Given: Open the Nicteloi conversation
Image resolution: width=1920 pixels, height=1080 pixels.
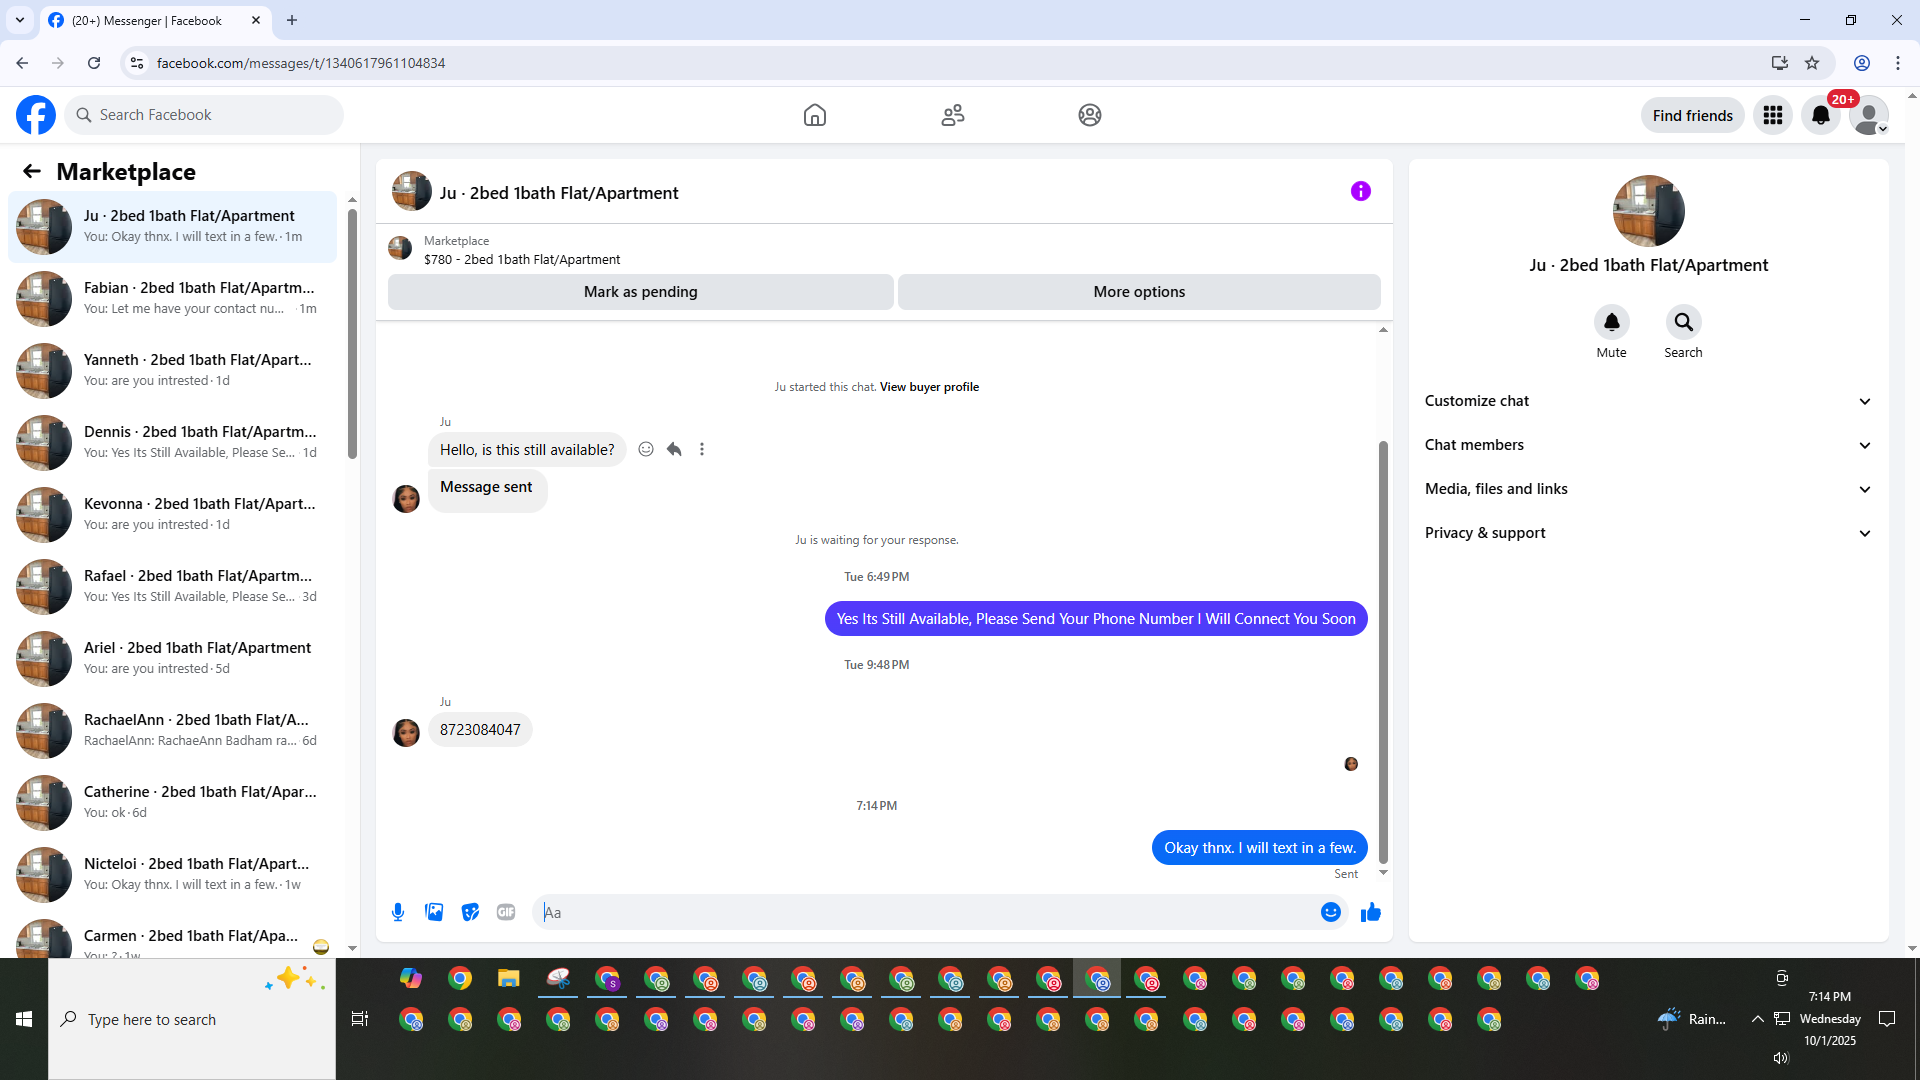Looking at the screenshot, I should [172, 875].
